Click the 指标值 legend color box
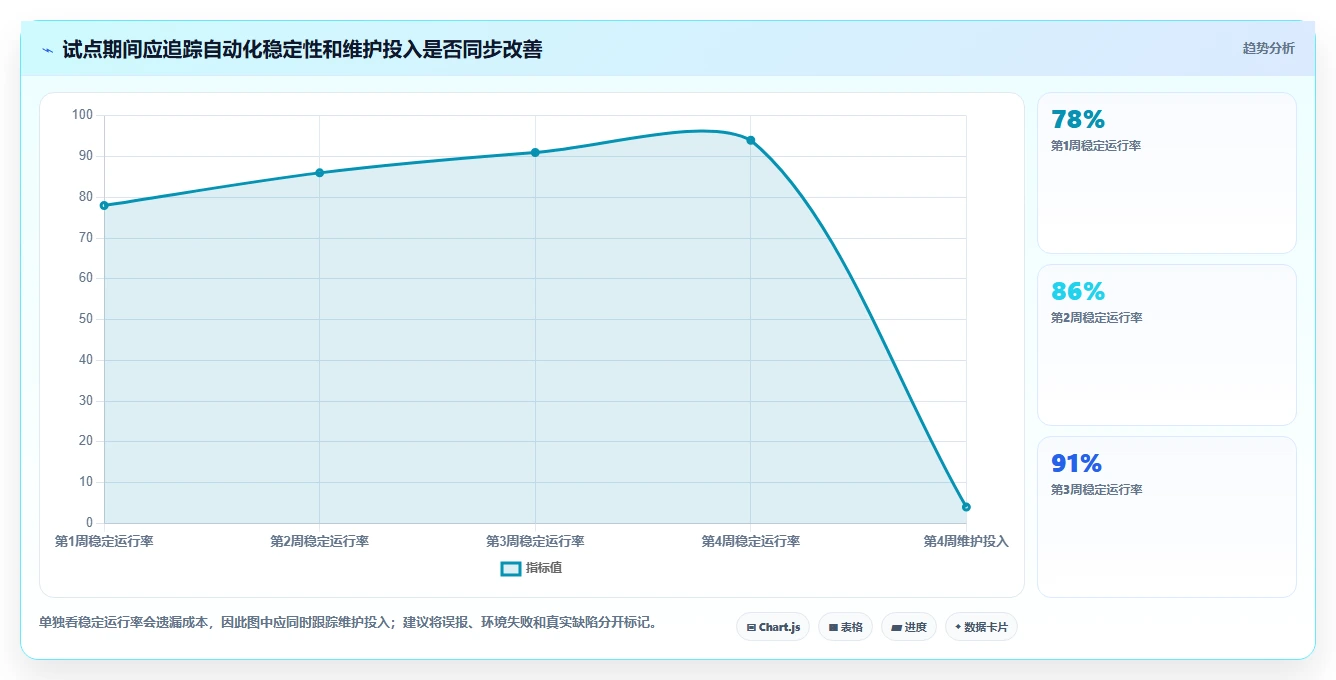The width and height of the screenshot is (1336, 680). 510,568
